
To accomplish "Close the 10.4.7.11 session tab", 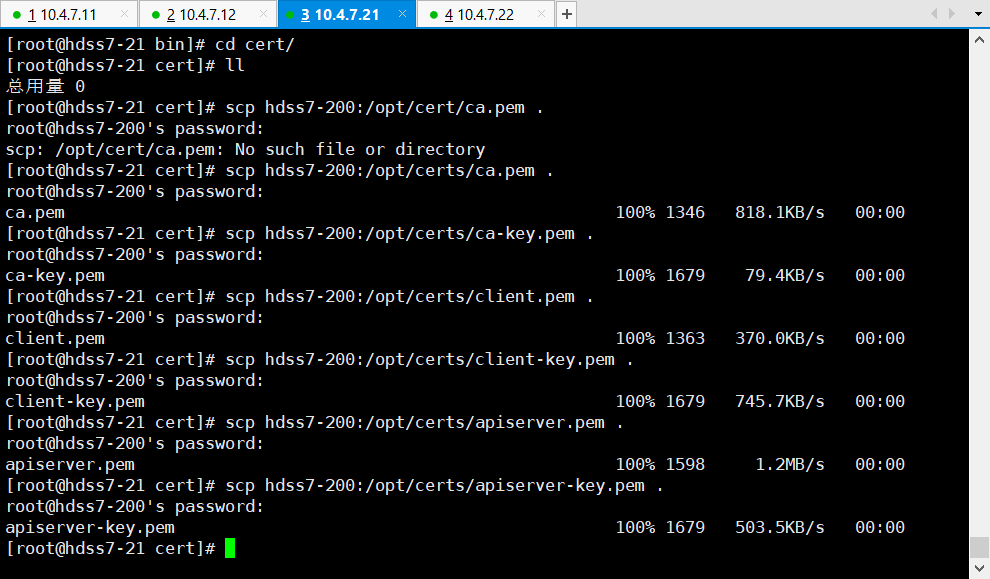I will [x=124, y=14].
